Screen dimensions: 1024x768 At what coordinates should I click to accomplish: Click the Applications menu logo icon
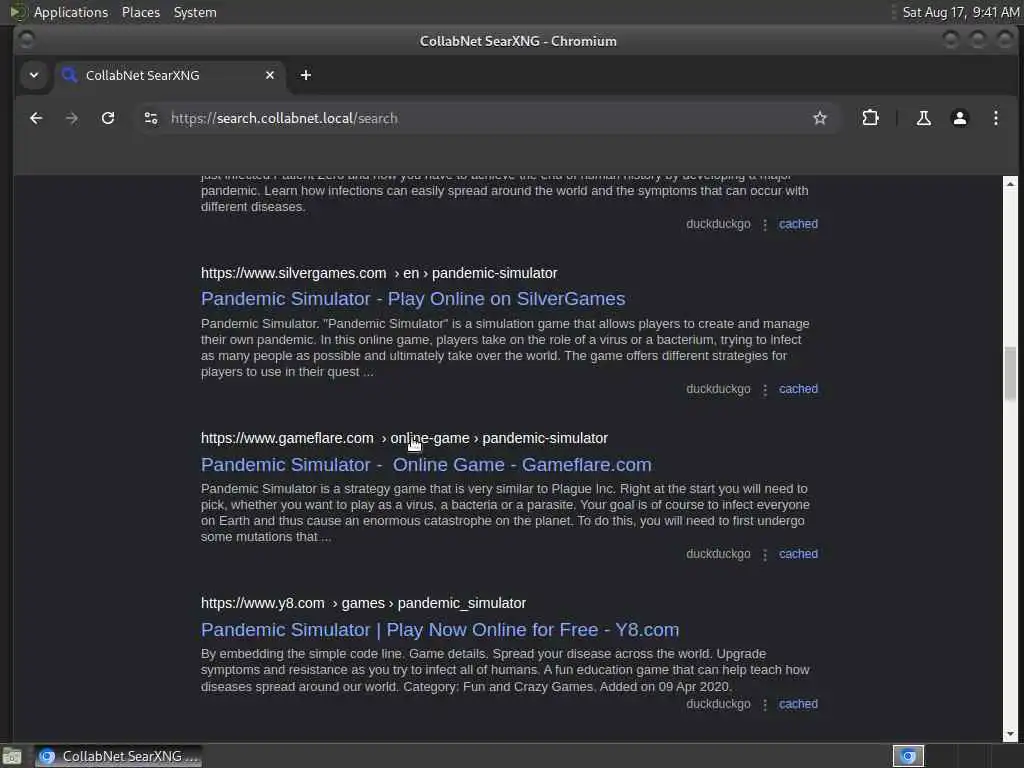pos(18,12)
